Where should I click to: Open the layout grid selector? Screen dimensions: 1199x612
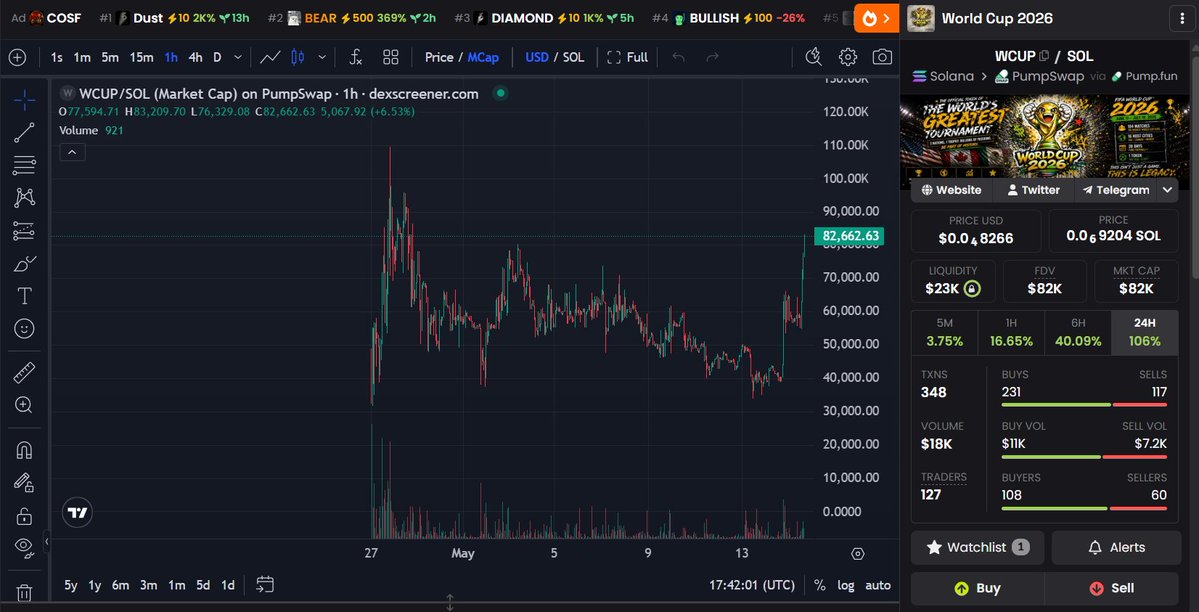click(391, 57)
